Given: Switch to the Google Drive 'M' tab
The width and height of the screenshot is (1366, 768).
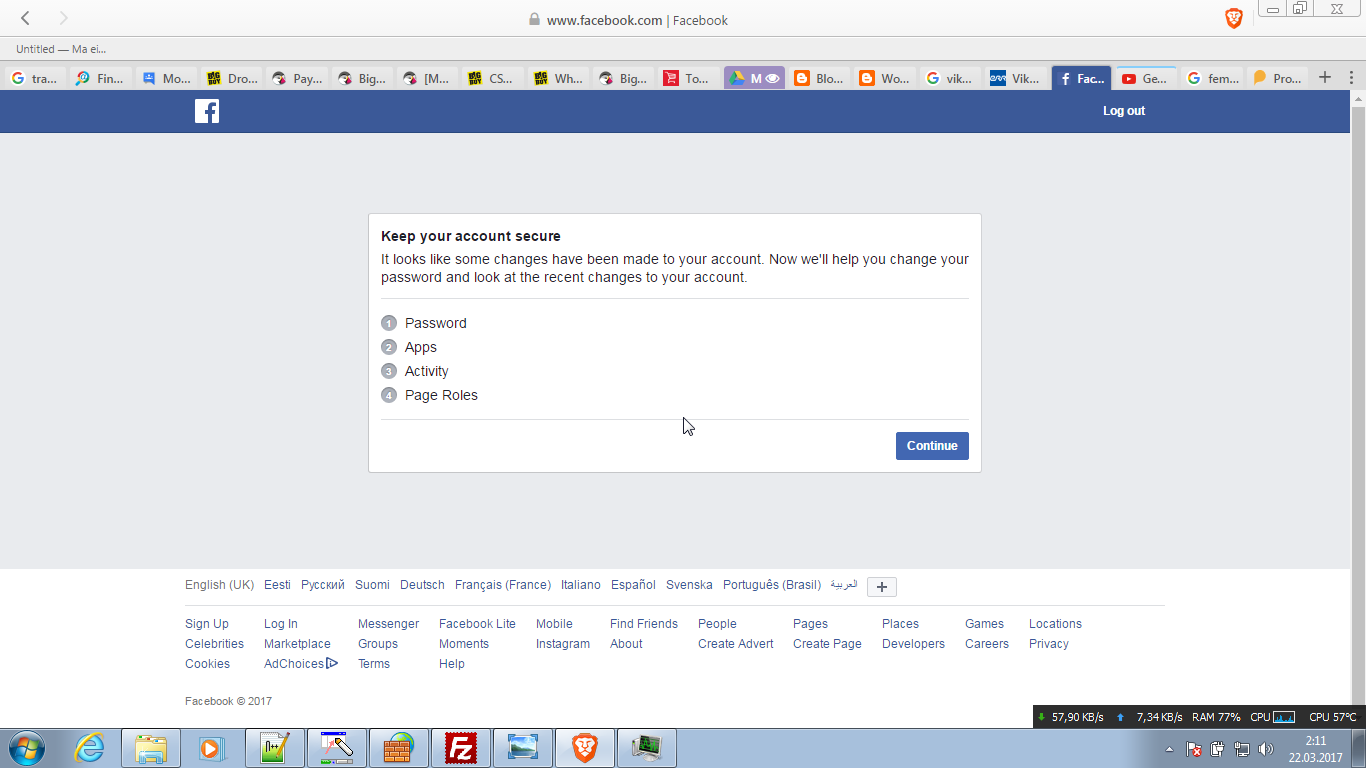Looking at the screenshot, I should [x=754, y=78].
